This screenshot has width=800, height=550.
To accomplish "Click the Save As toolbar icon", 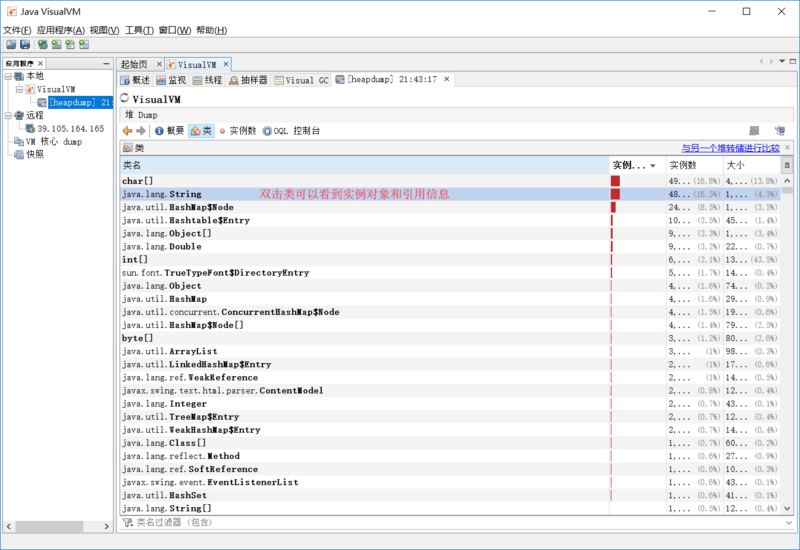I will click(25, 45).
